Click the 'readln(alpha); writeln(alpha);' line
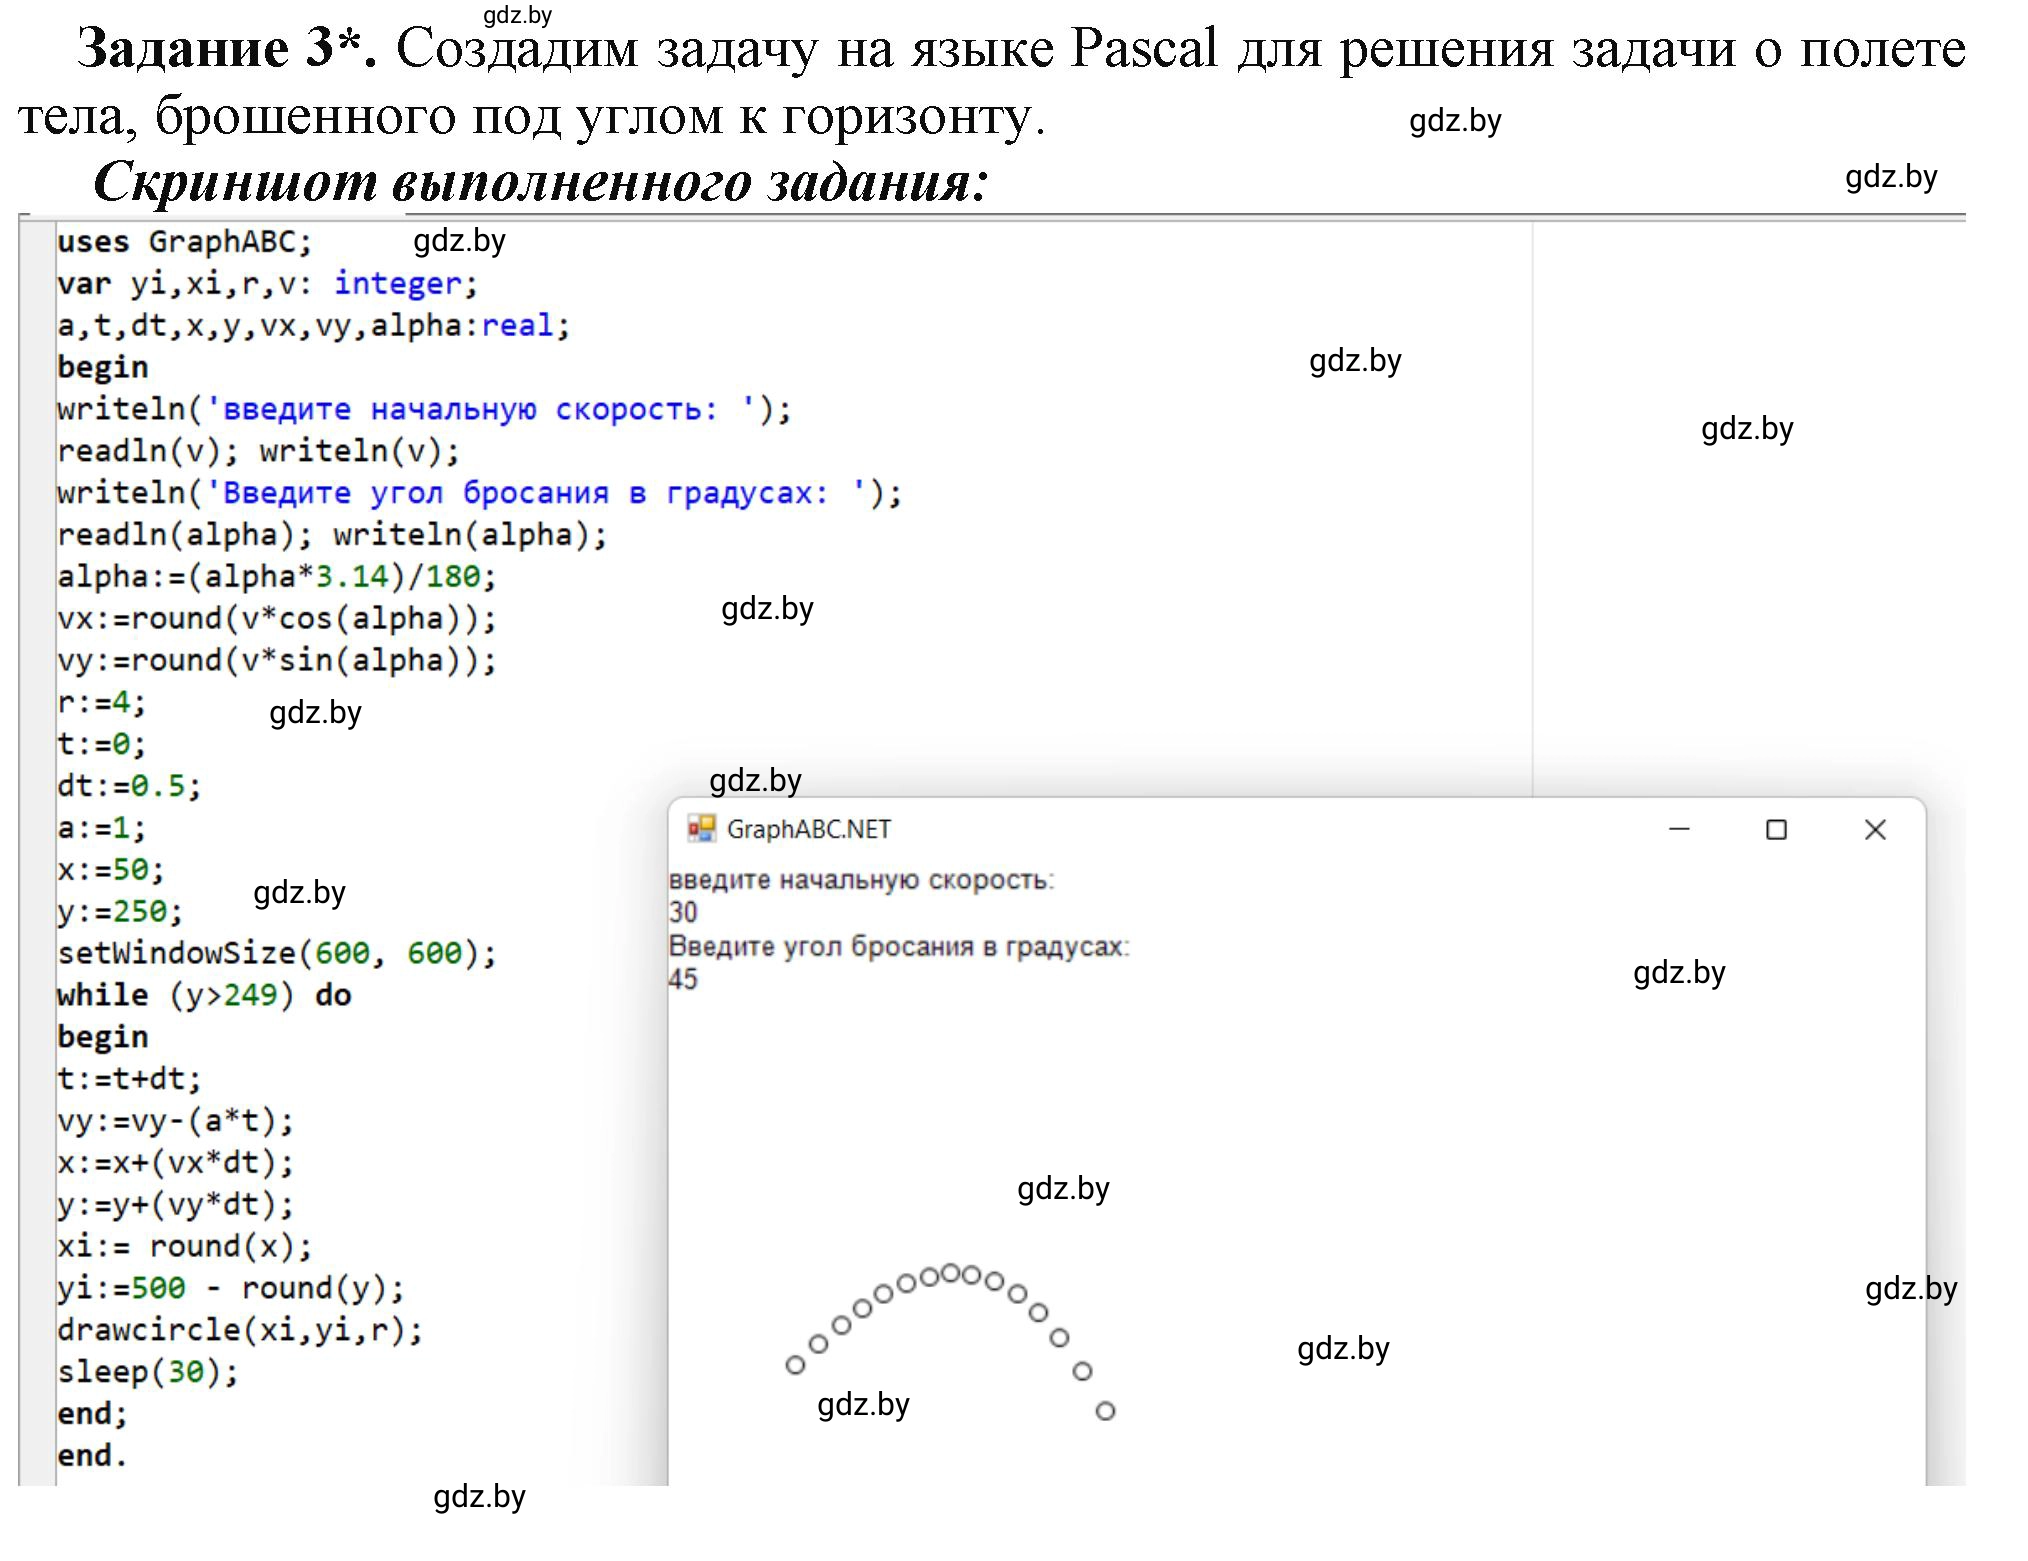The image size is (2028, 1561). tap(332, 535)
